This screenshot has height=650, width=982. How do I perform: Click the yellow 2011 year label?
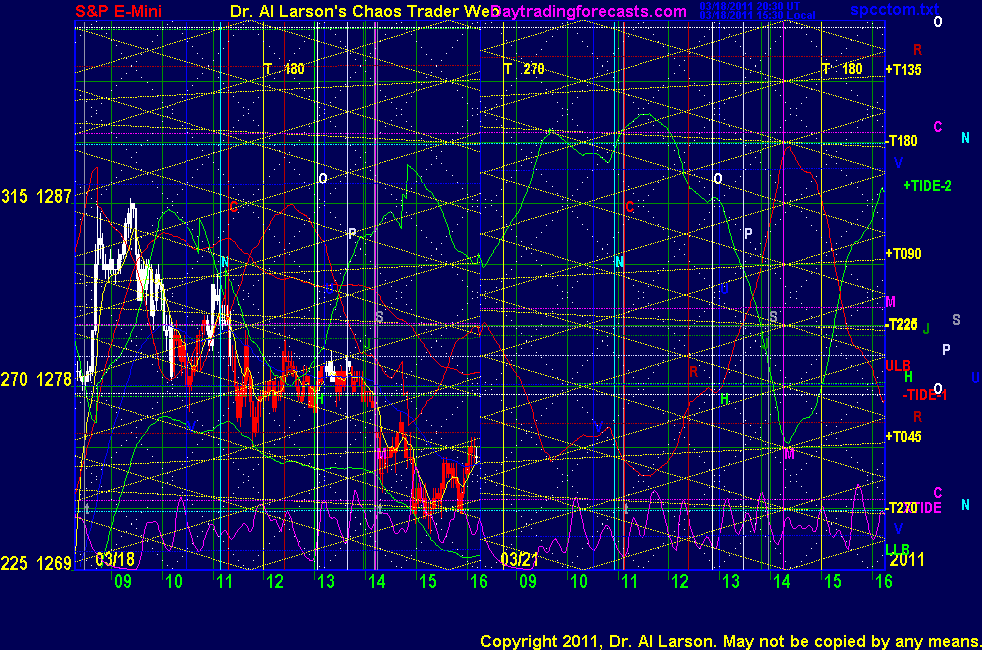tap(908, 559)
